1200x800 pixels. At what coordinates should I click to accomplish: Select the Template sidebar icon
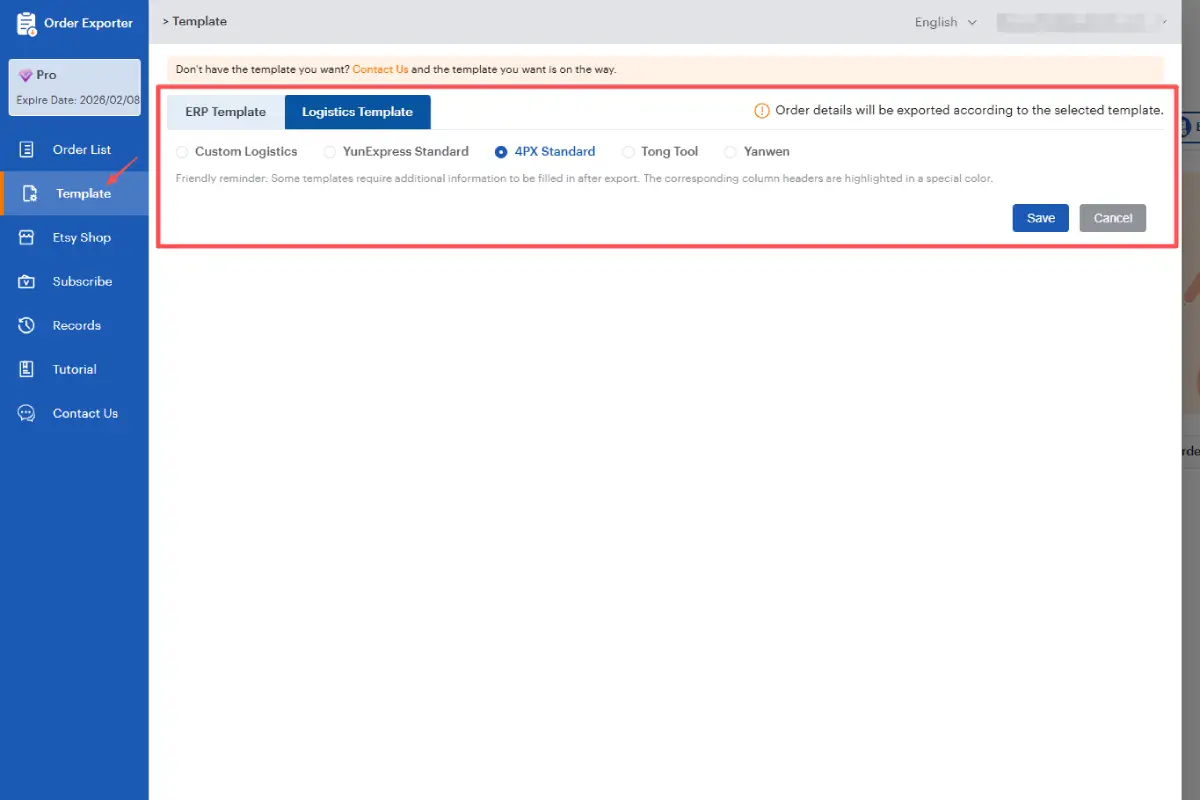tap(24, 193)
